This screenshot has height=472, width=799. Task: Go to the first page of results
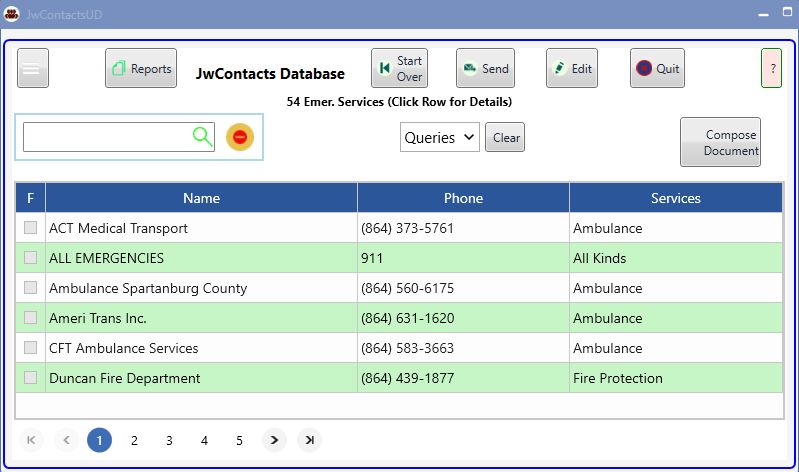pyautogui.click(x=31, y=440)
